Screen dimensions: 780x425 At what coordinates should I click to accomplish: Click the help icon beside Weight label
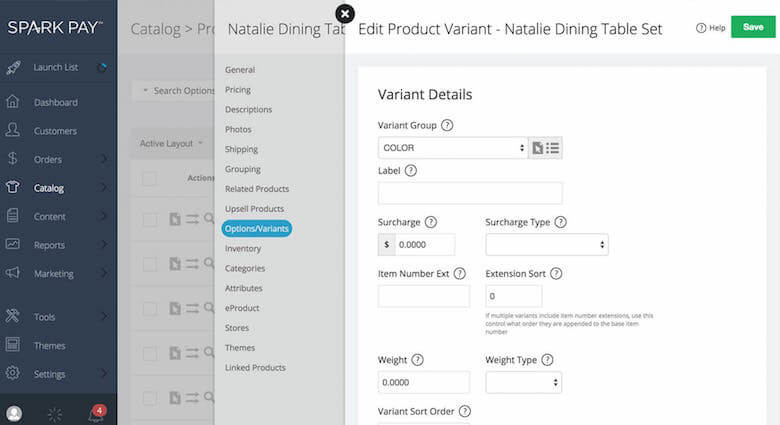417,360
